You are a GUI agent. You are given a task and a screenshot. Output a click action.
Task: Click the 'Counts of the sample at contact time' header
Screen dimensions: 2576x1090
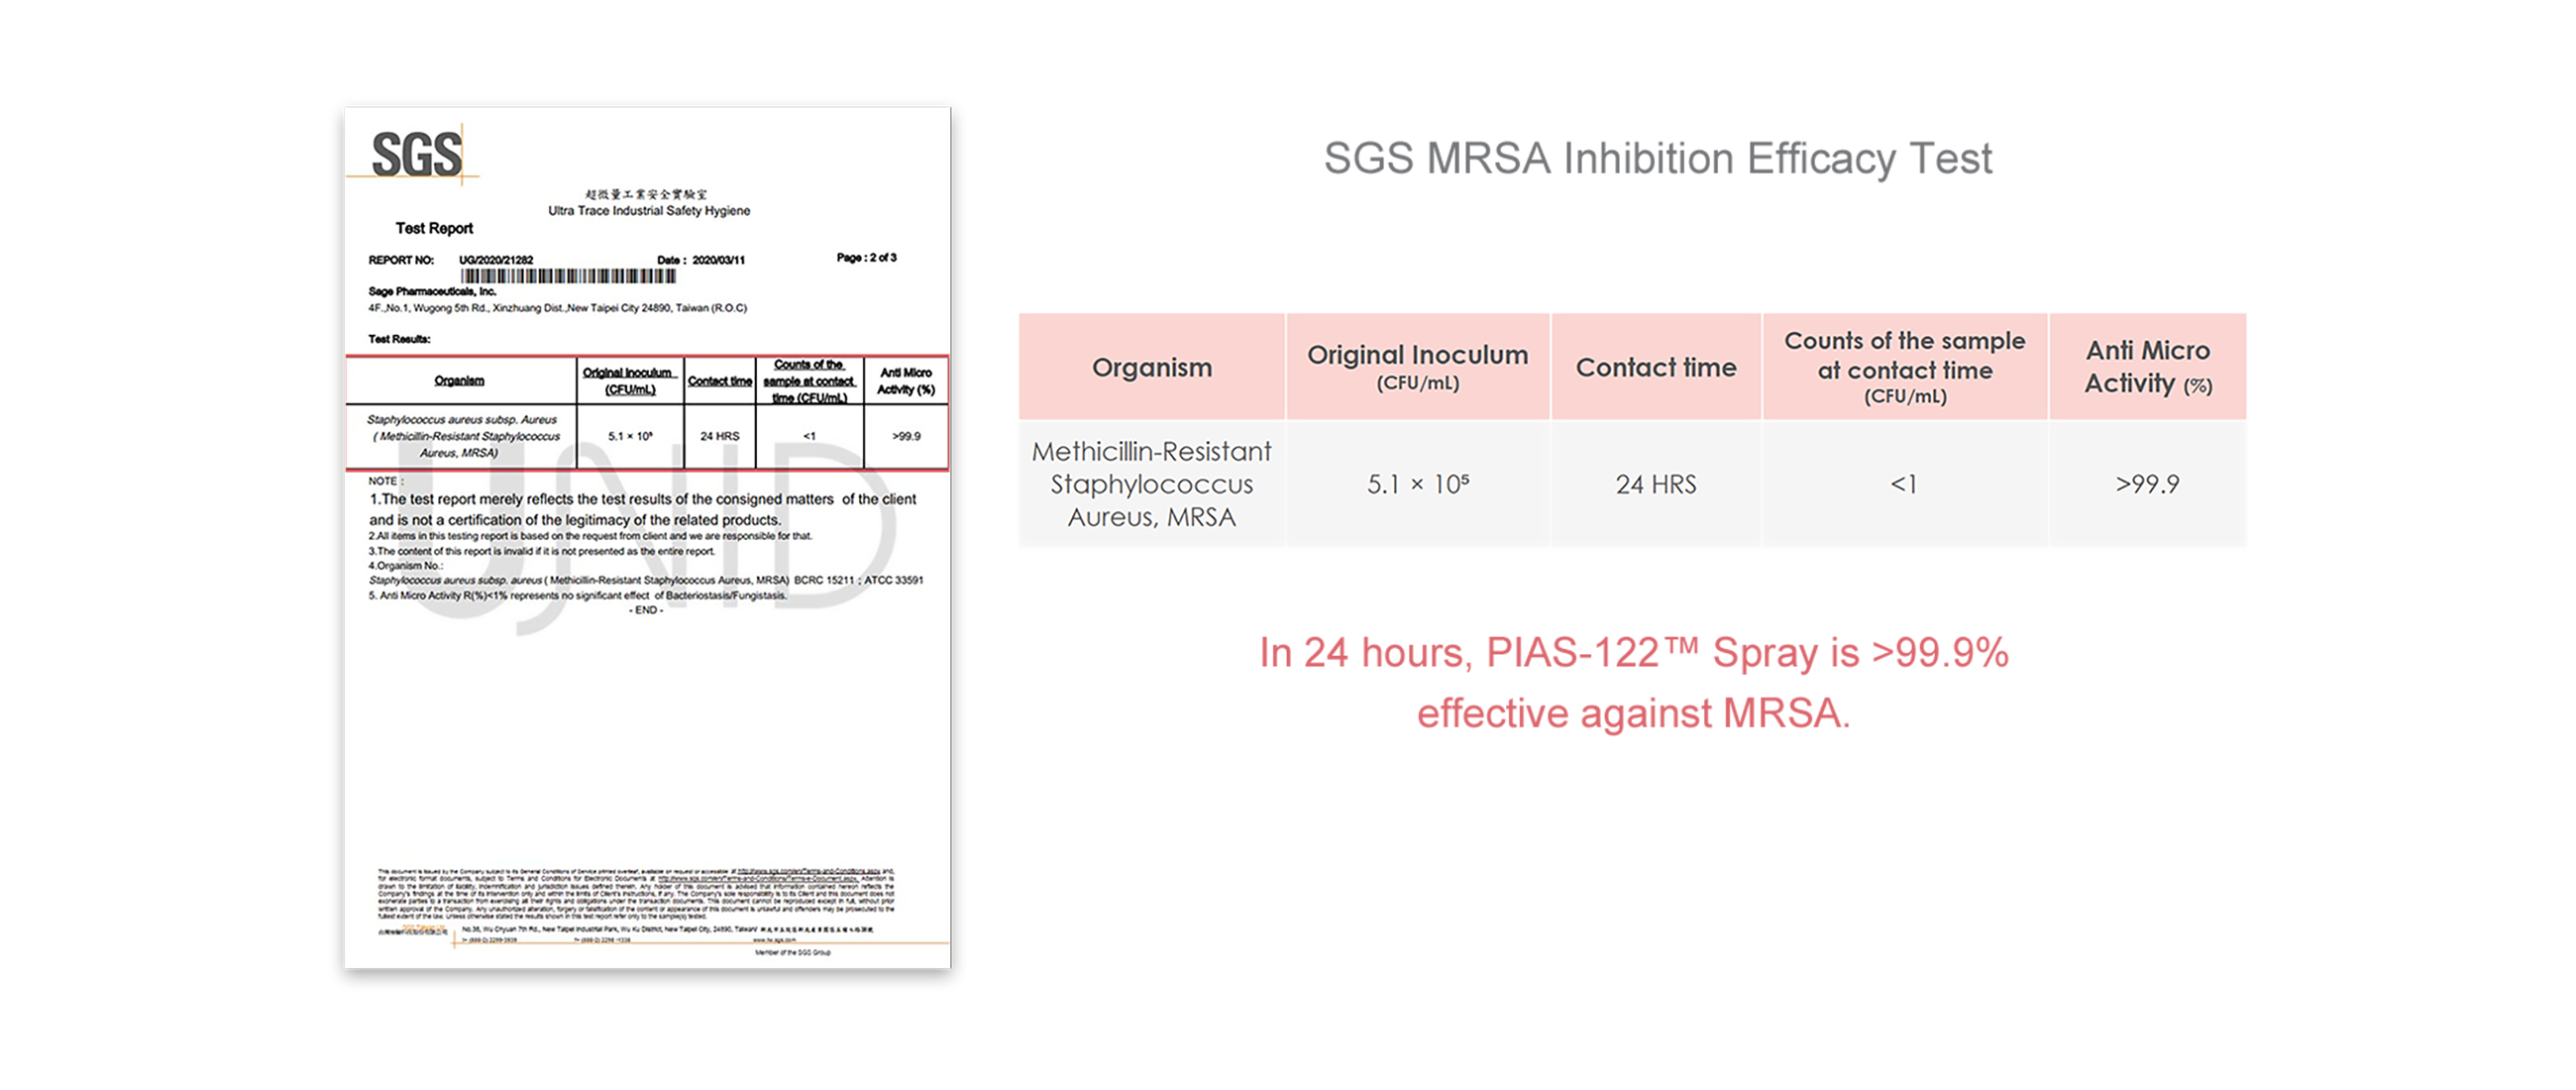1905,367
